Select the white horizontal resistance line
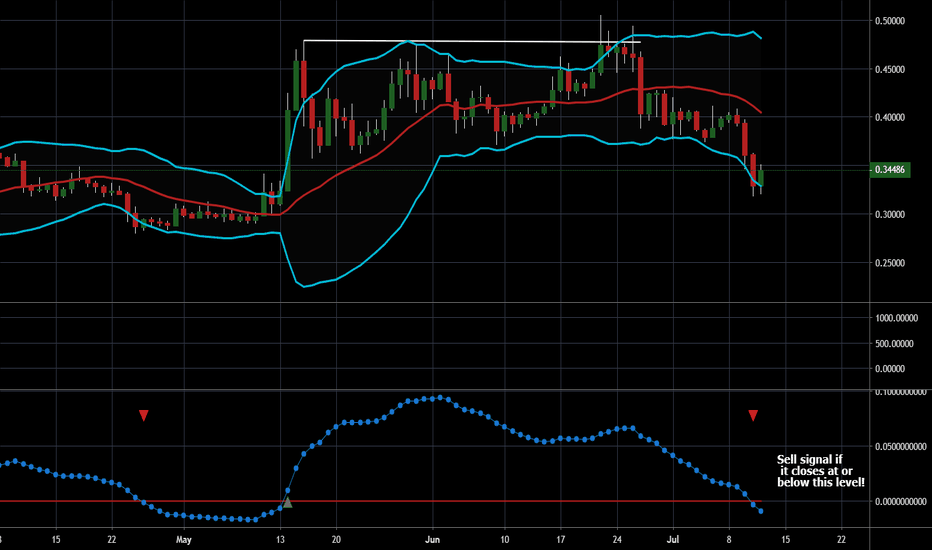This screenshot has width=932, height=550. click(x=472, y=41)
